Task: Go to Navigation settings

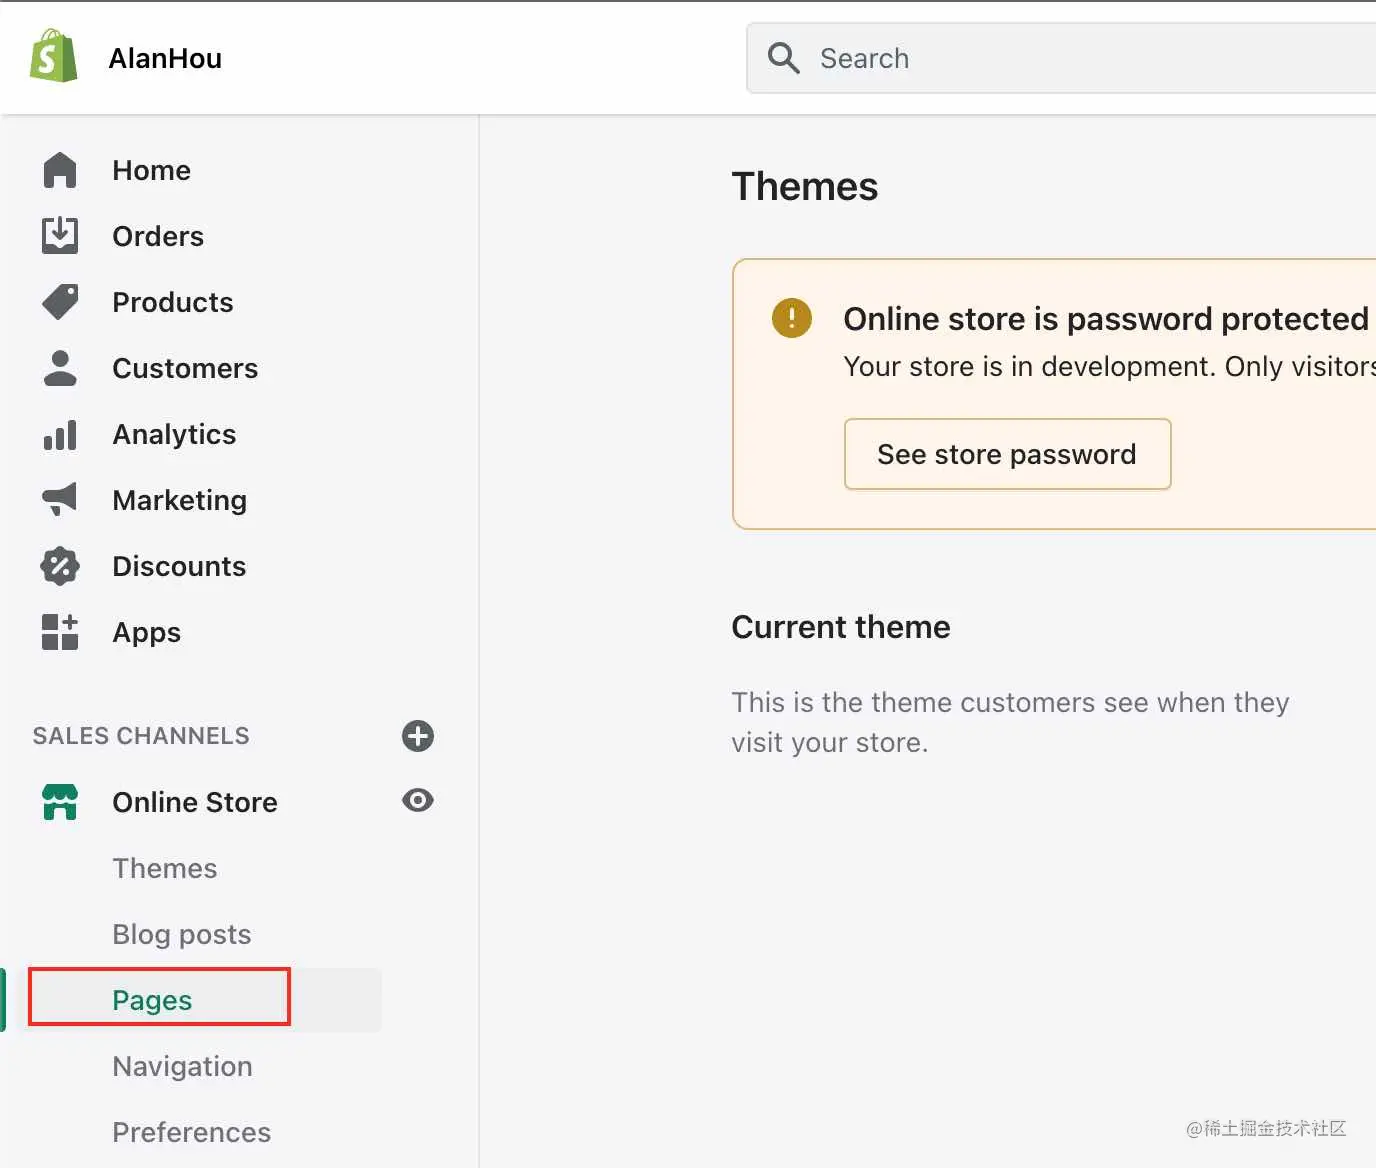Action: (182, 1066)
